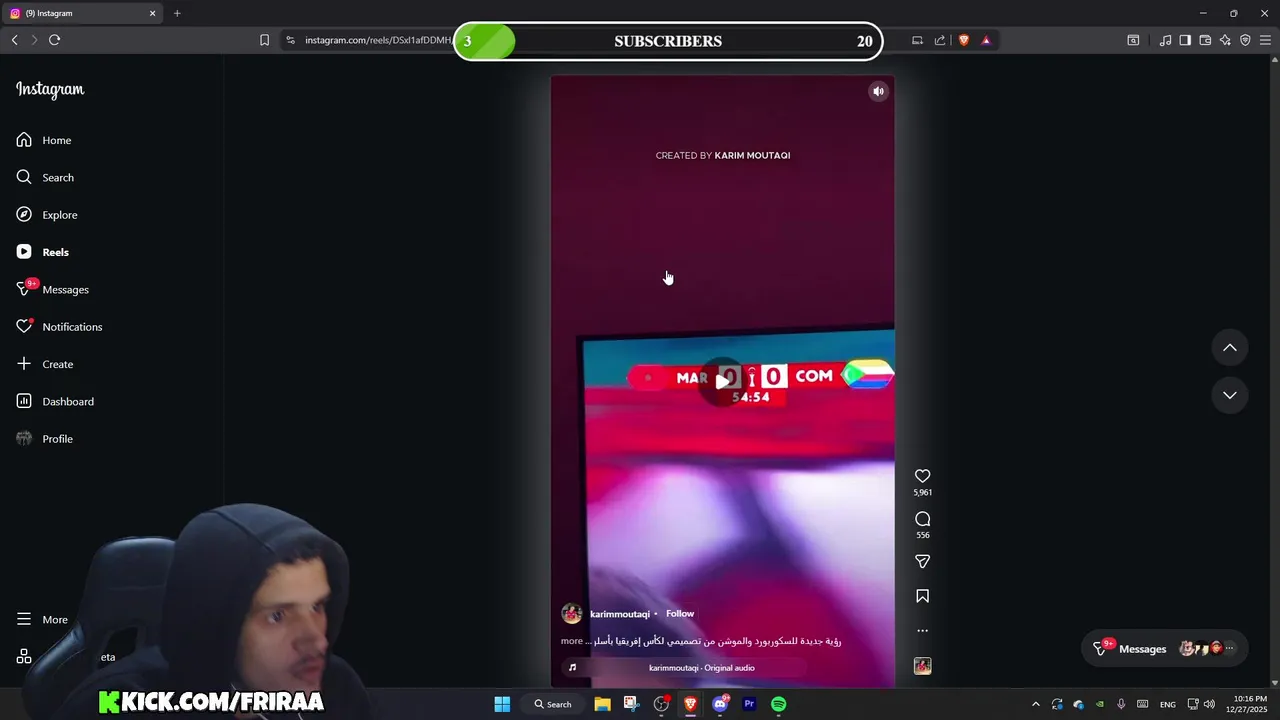
Task: Open the tab search button
Action: (x=1133, y=40)
